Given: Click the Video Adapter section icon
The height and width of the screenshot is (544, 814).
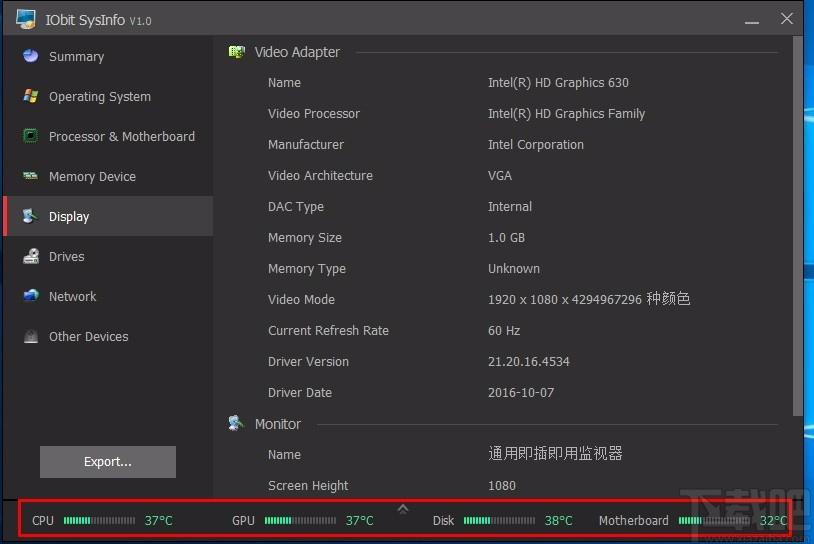Looking at the screenshot, I should click(237, 52).
